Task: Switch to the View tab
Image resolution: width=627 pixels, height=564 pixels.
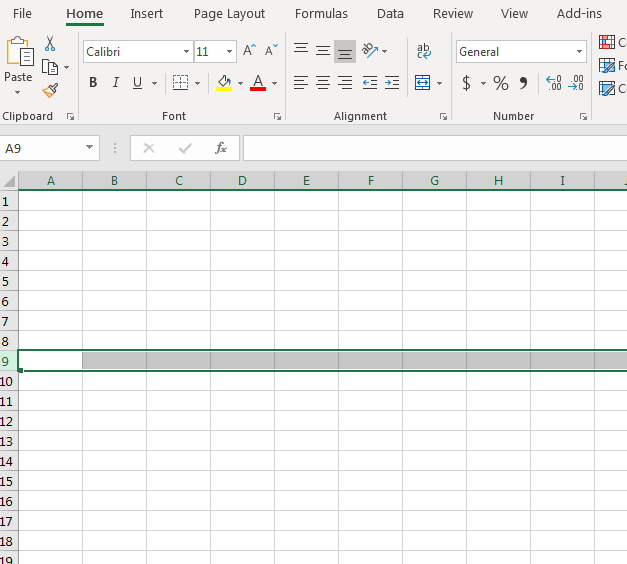Action: coord(514,14)
